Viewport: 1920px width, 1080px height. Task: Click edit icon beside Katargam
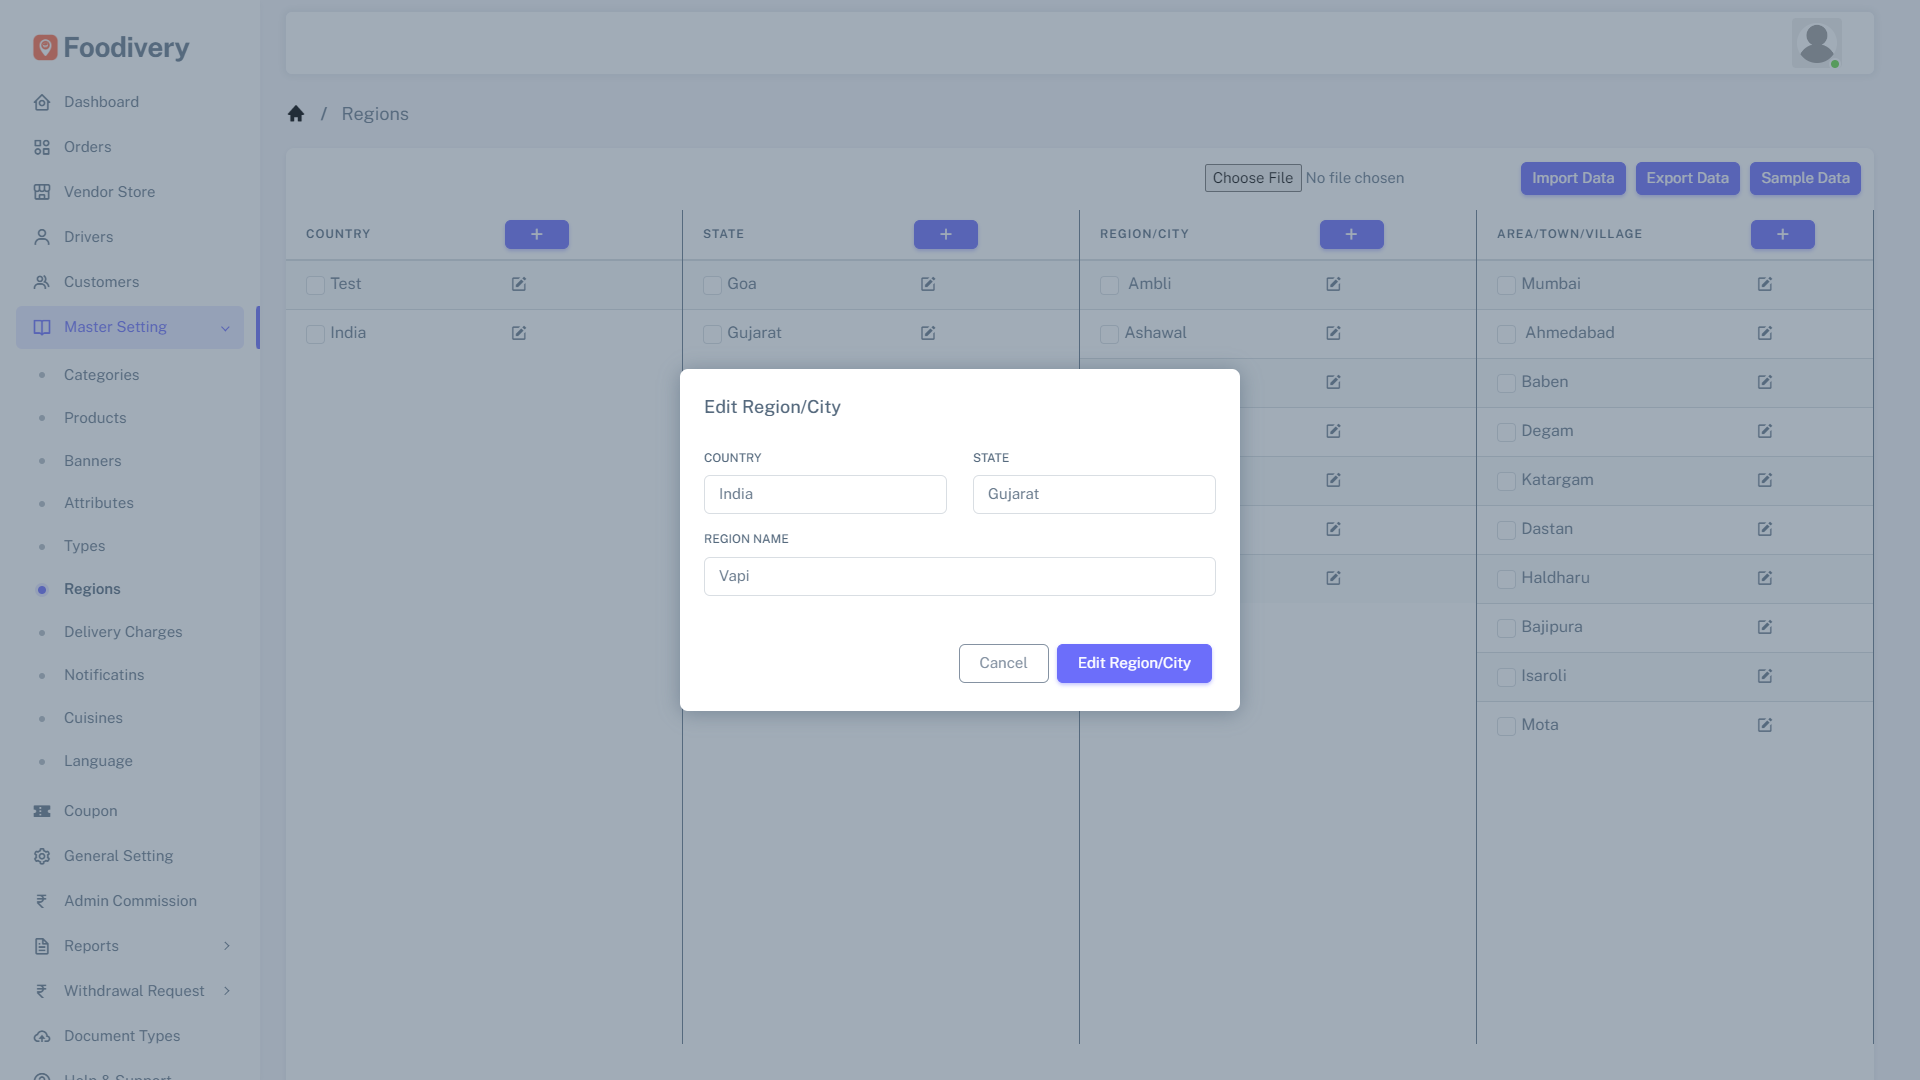point(1765,480)
